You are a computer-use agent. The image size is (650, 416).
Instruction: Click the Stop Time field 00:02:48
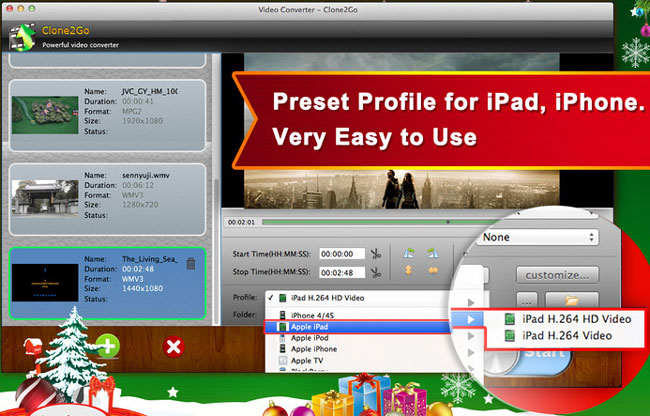[342, 272]
